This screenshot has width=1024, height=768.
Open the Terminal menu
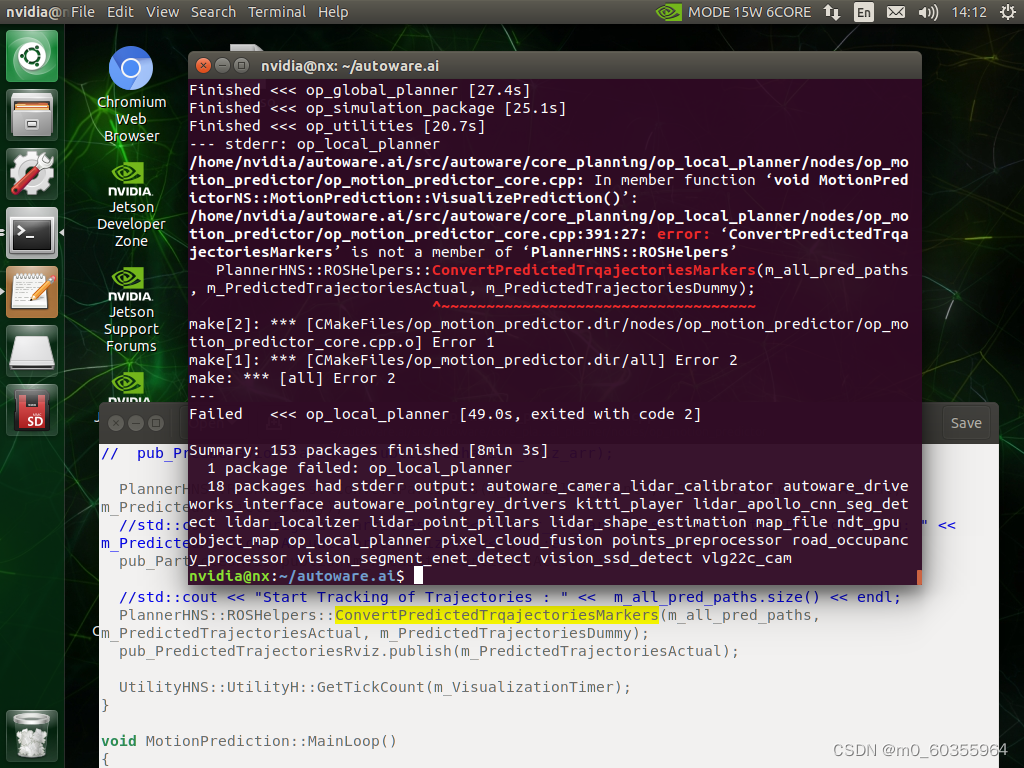point(277,12)
